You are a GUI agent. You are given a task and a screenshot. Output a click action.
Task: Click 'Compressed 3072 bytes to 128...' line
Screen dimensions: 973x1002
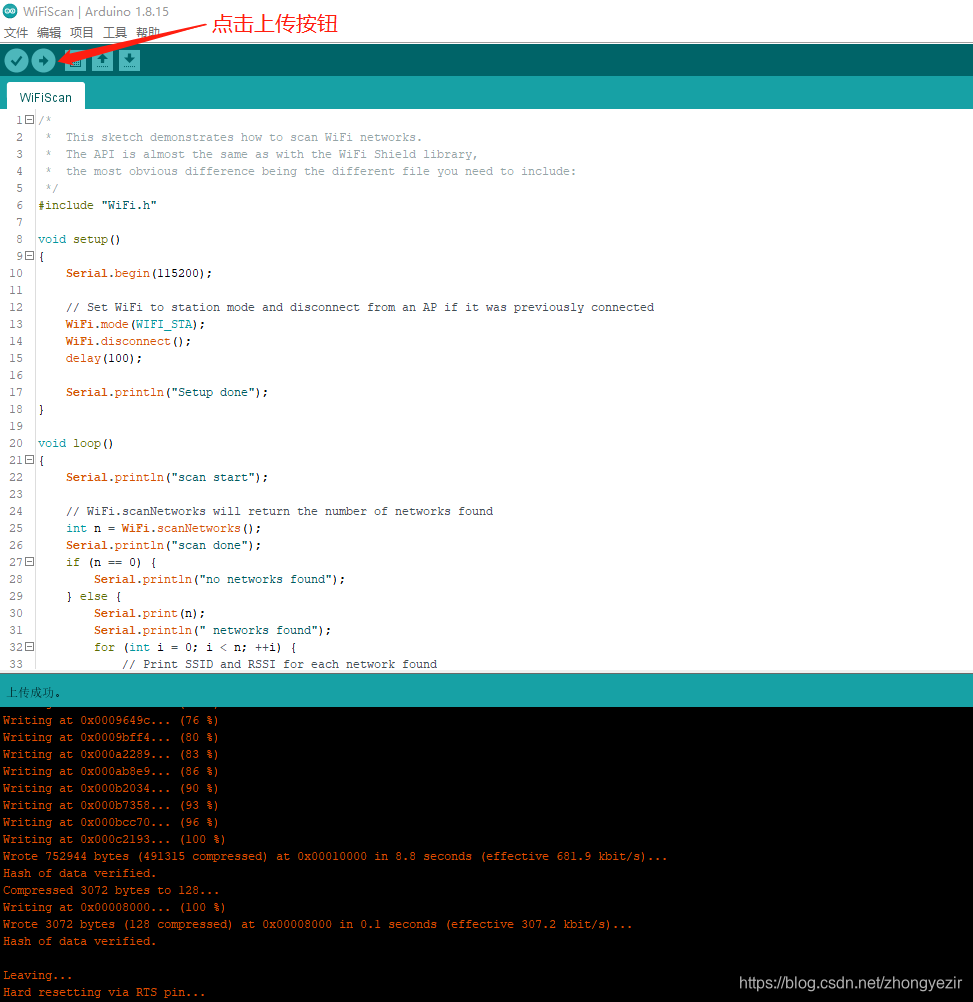(x=111, y=890)
